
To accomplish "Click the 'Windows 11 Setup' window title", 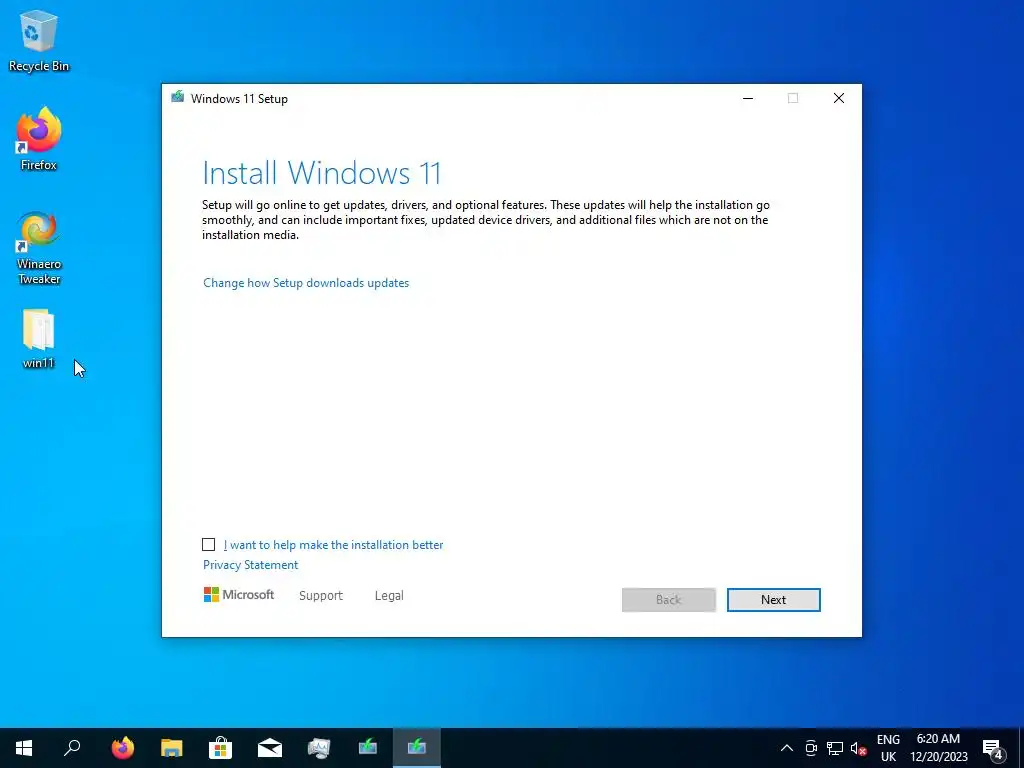I will click(x=239, y=99).
